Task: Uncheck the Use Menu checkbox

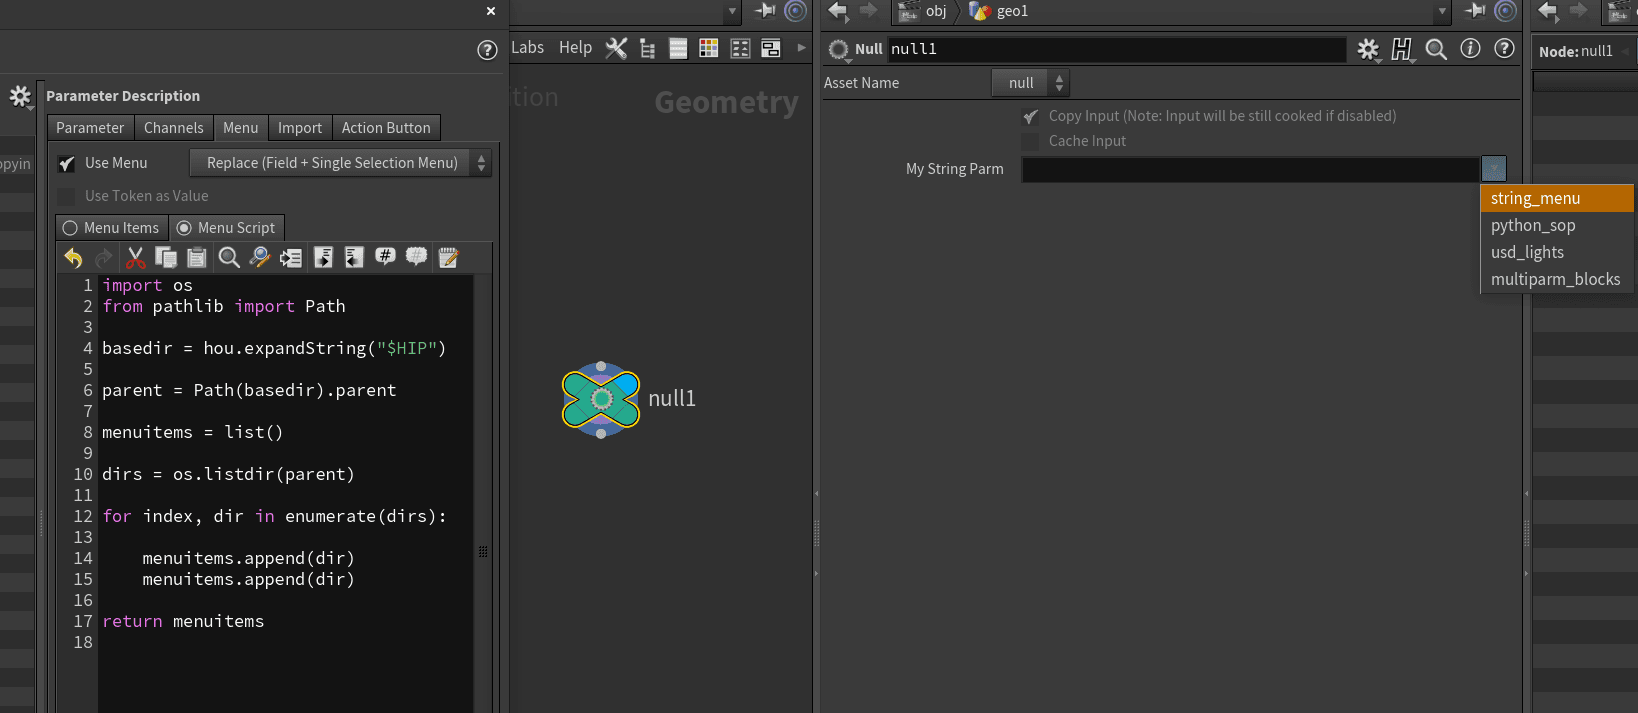Action: pyautogui.click(x=67, y=163)
